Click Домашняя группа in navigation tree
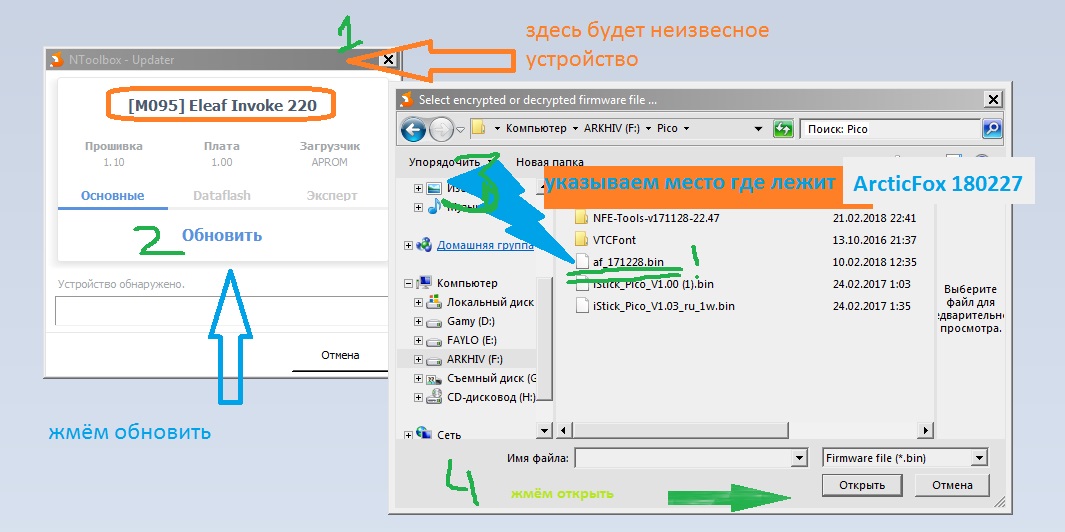 [485, 245]
